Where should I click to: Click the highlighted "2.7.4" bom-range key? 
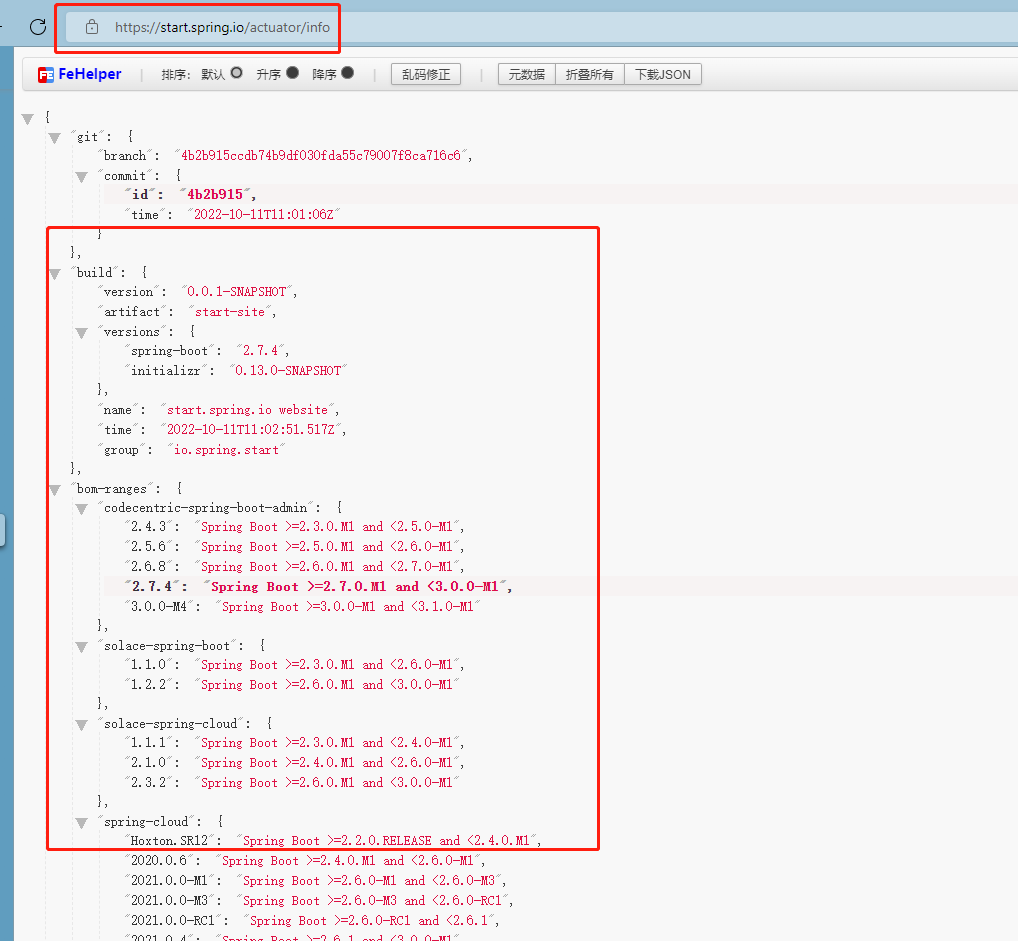[x=152, y=587]
